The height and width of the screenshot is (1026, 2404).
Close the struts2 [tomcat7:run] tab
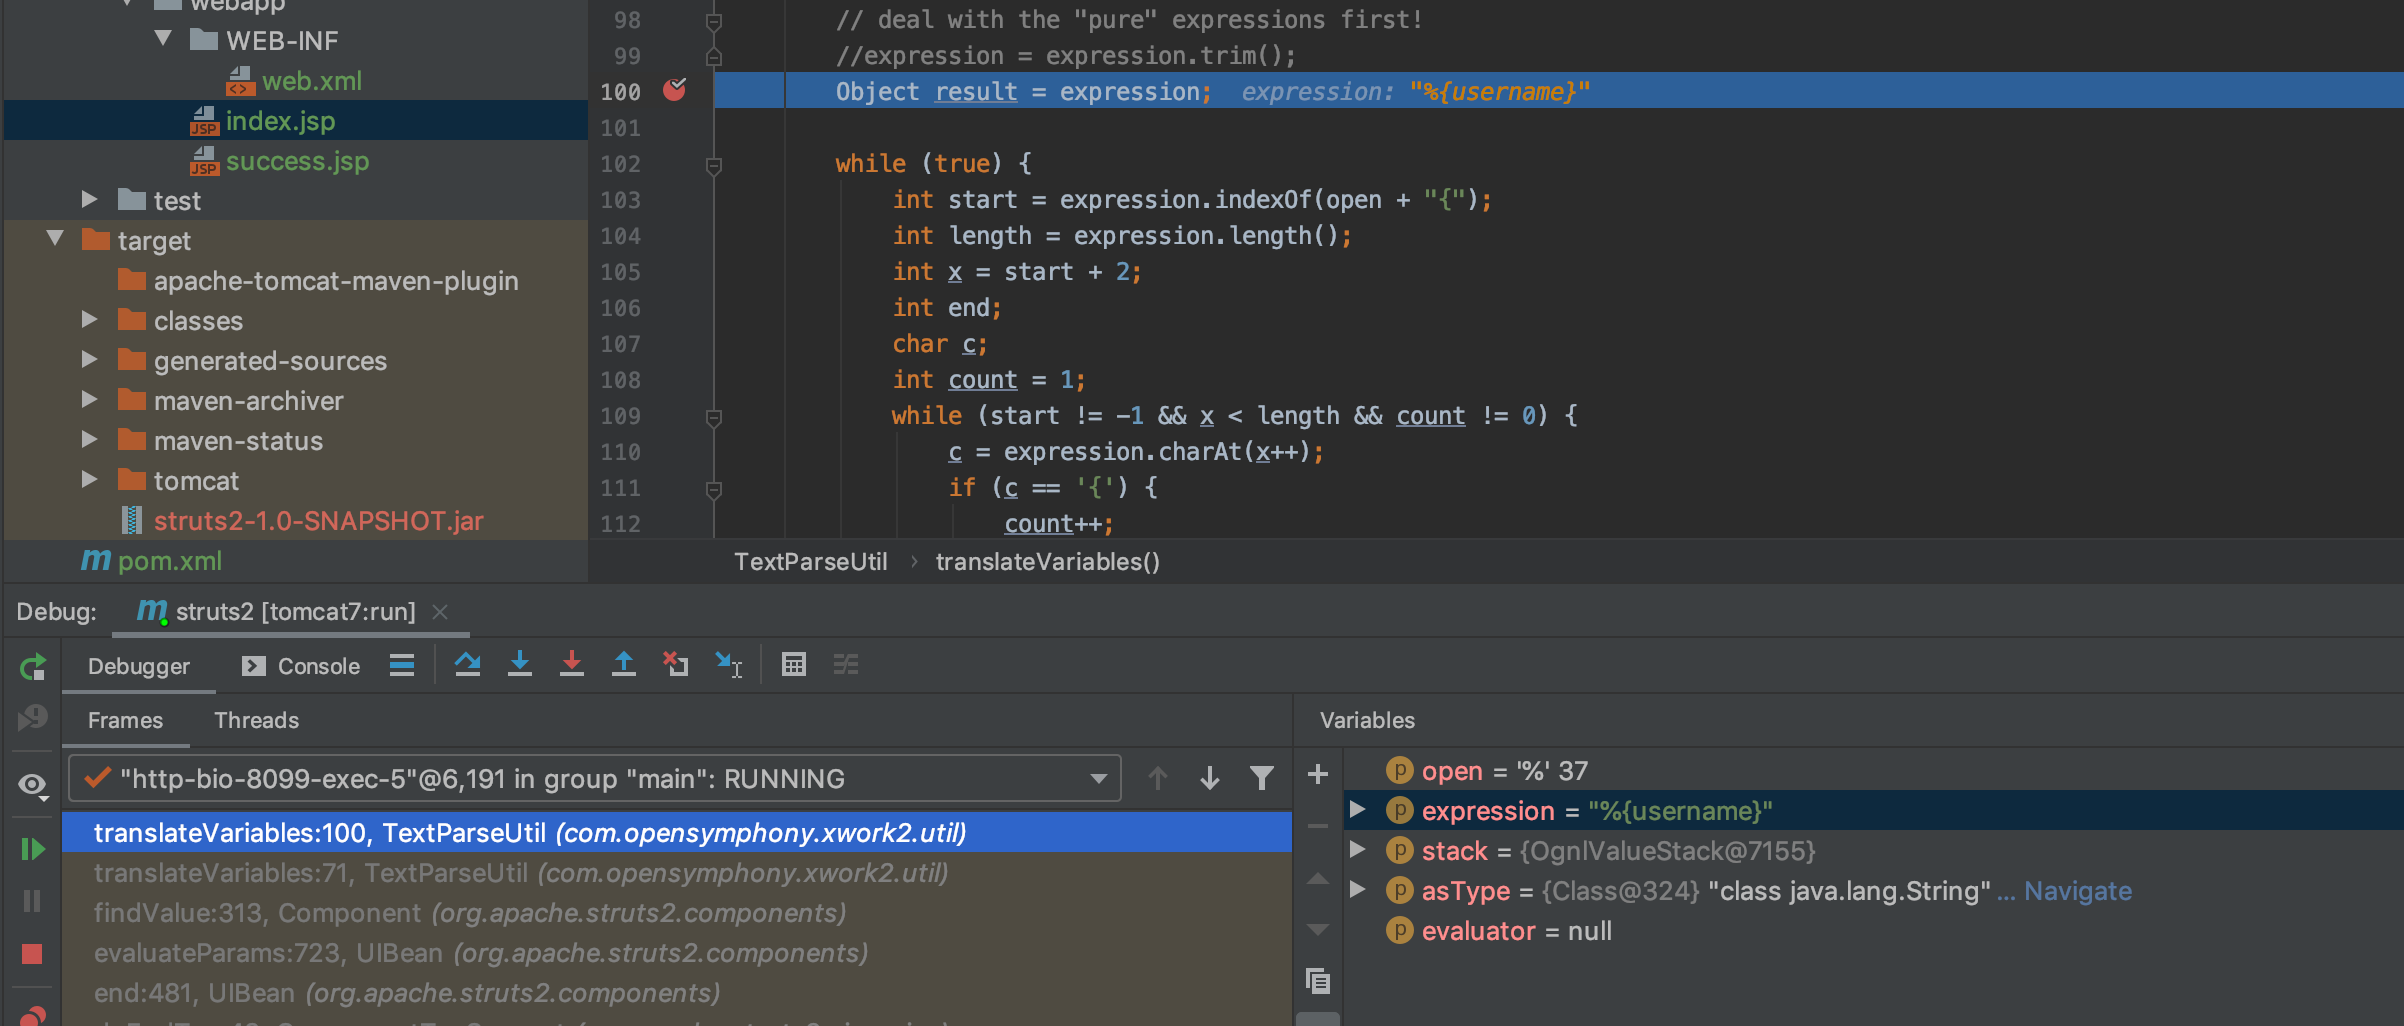pyautogui.click(x=440, y=611)
